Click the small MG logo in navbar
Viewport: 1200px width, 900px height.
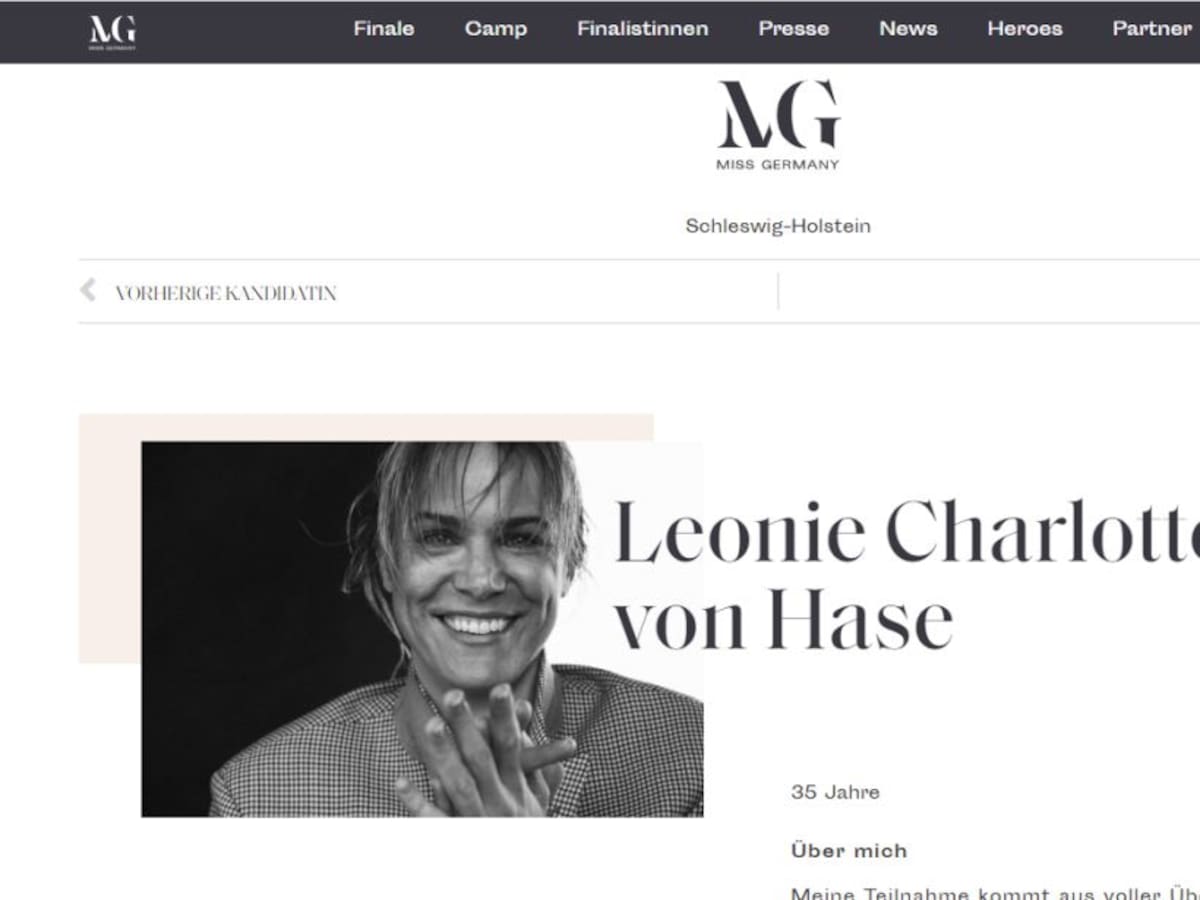(112, 31)
